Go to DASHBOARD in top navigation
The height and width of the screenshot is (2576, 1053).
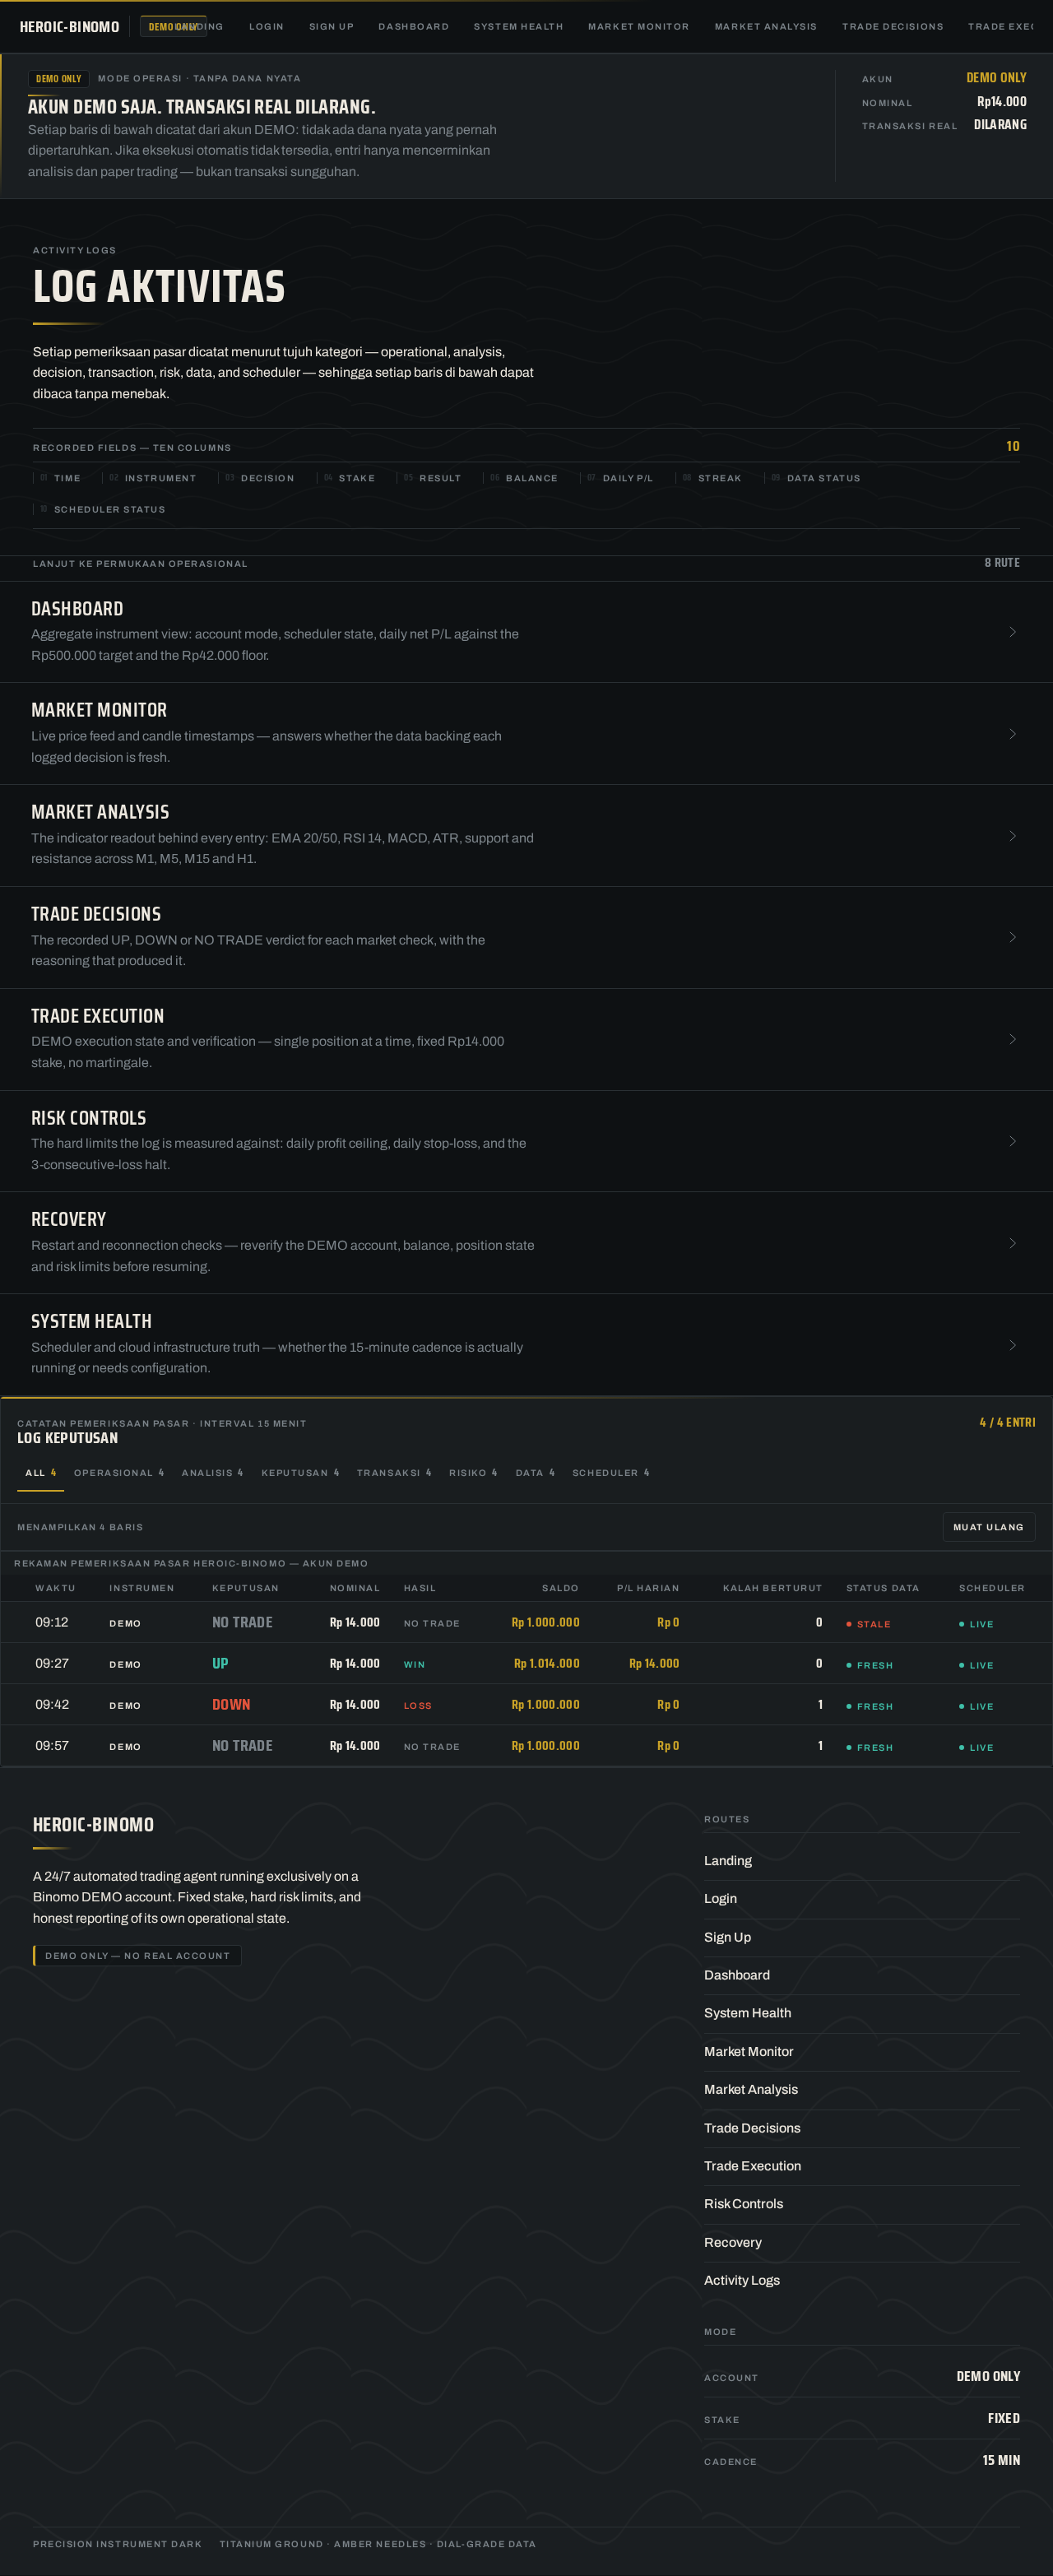413,27
